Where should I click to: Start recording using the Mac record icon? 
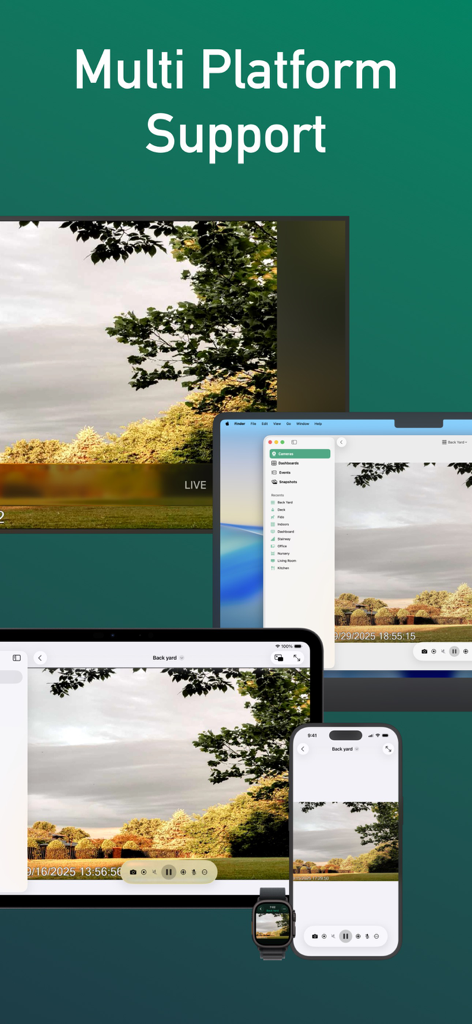coord(433,651)
